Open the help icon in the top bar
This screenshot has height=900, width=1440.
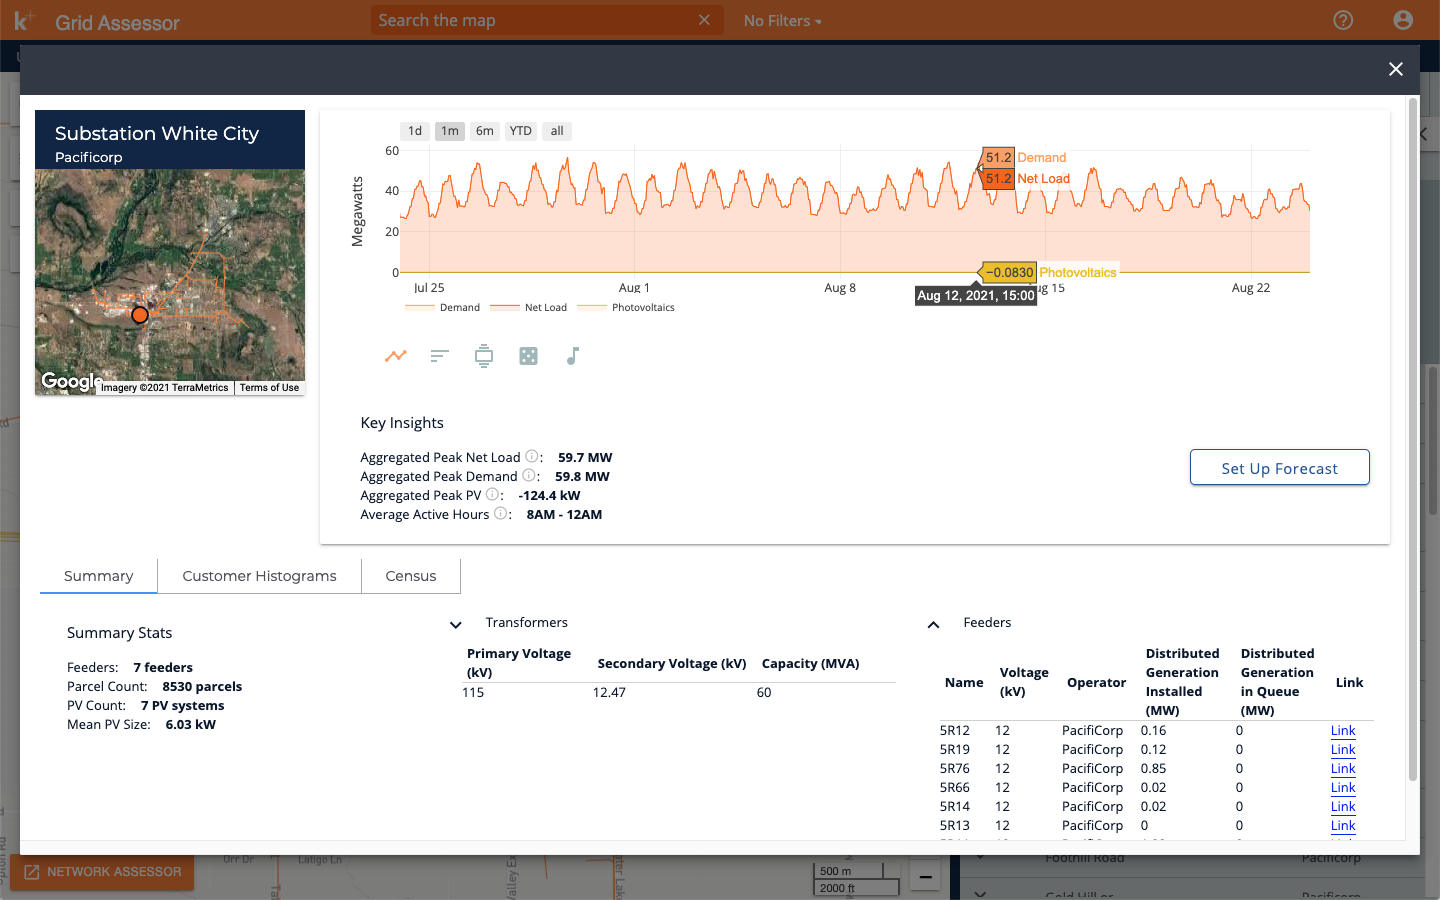click(1343, 20)
